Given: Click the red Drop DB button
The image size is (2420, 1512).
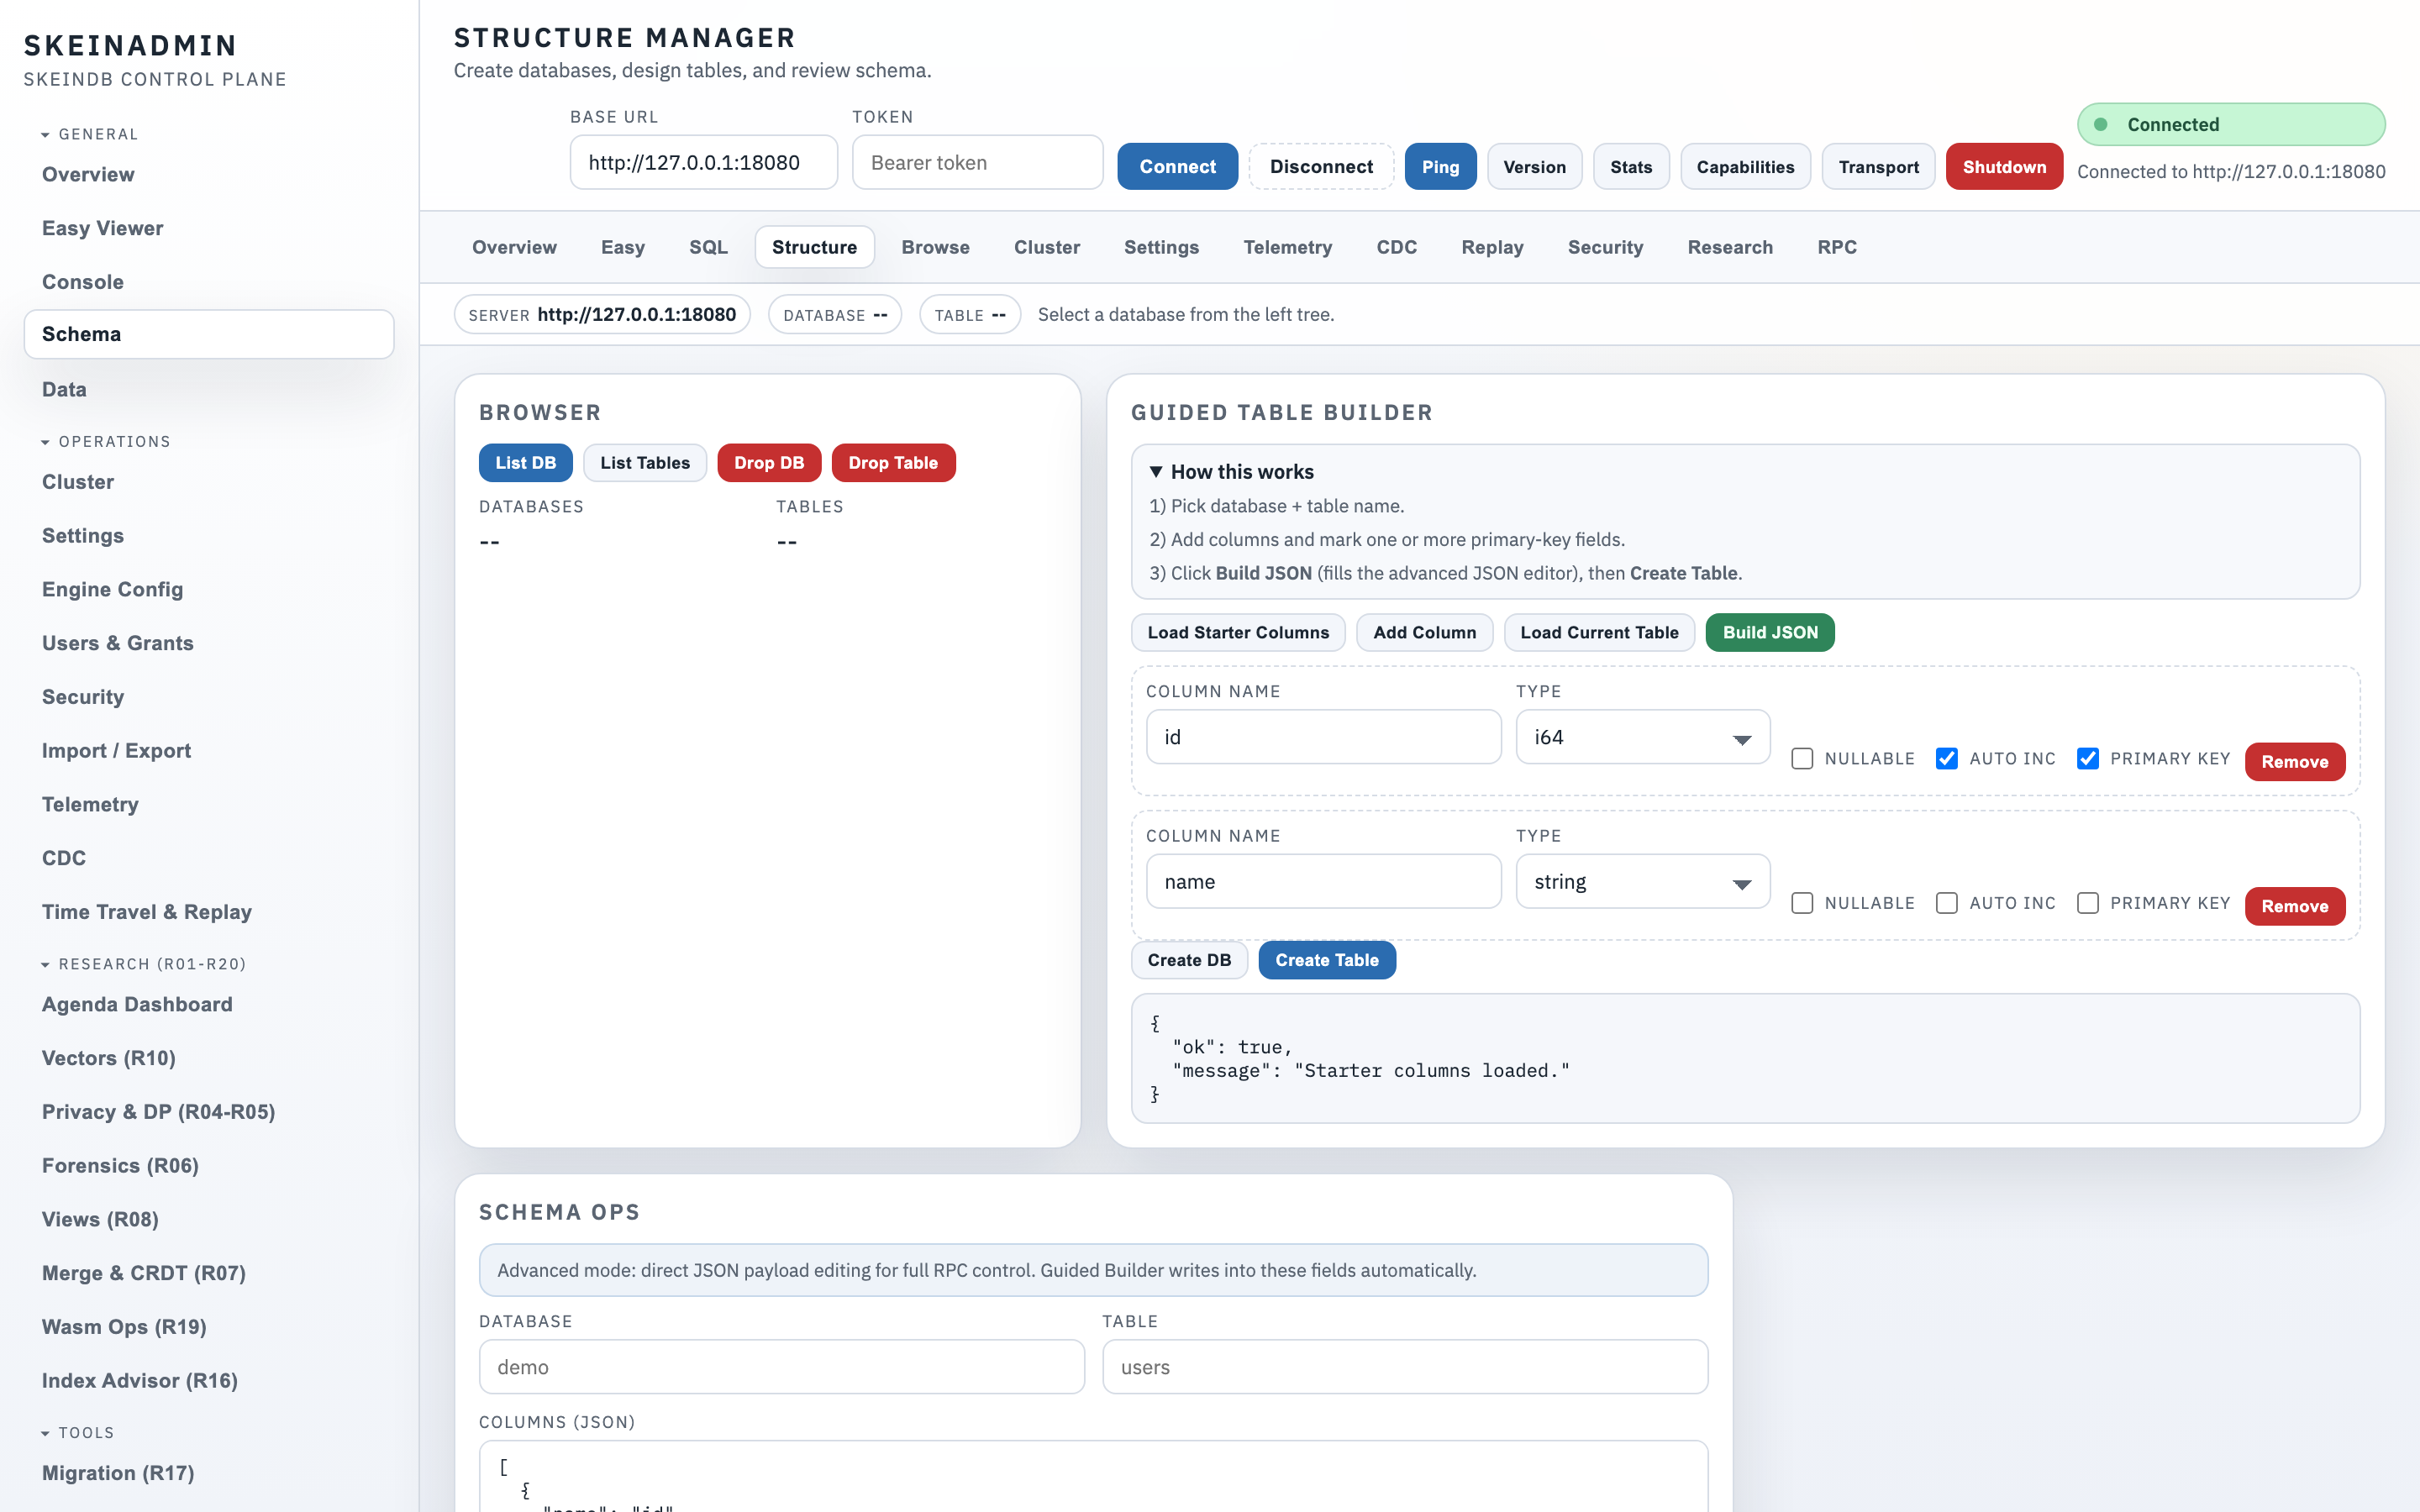Looking at the screenshot, I should (x=769, y=463).
